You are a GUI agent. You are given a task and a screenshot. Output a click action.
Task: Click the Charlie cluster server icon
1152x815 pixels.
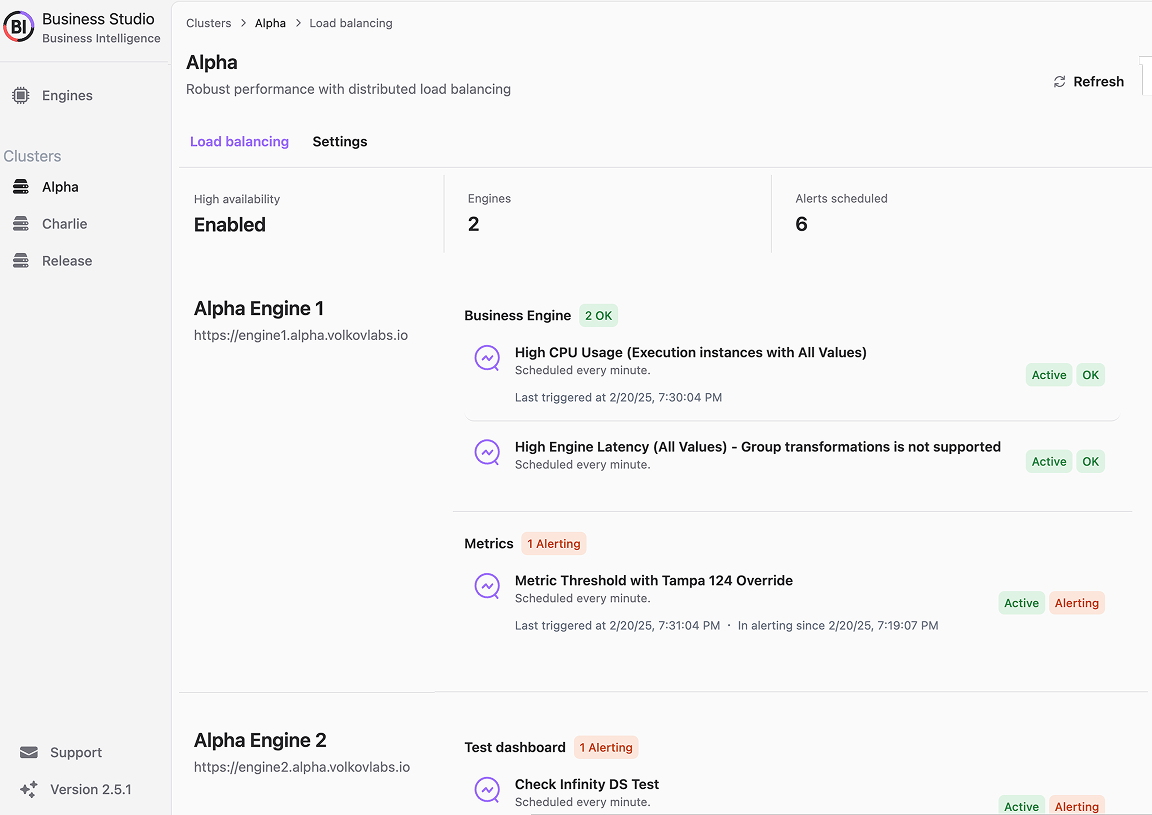(21, 224)
